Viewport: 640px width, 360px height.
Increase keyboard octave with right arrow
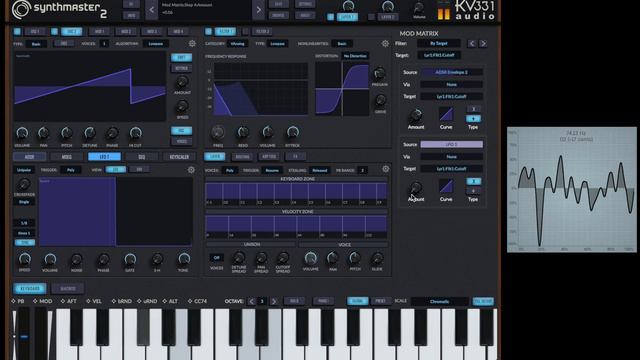[273, 301]
